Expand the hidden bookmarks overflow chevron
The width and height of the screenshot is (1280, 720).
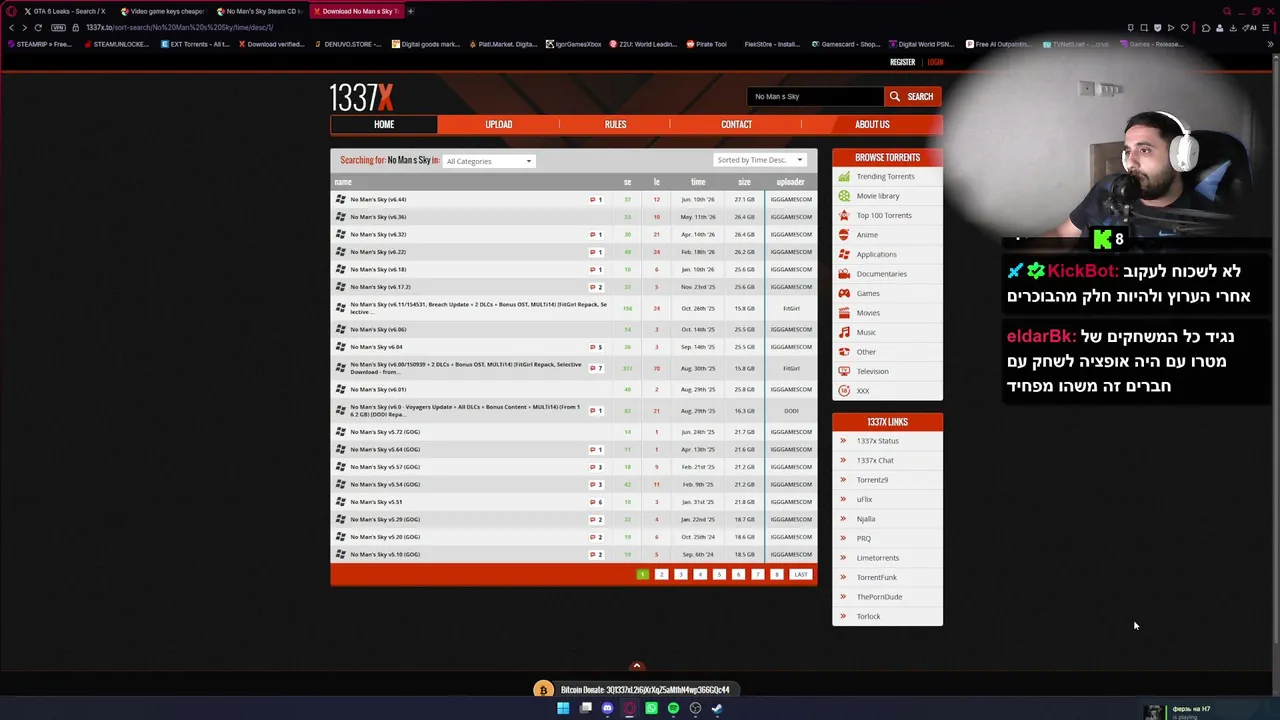(1270, 44)
